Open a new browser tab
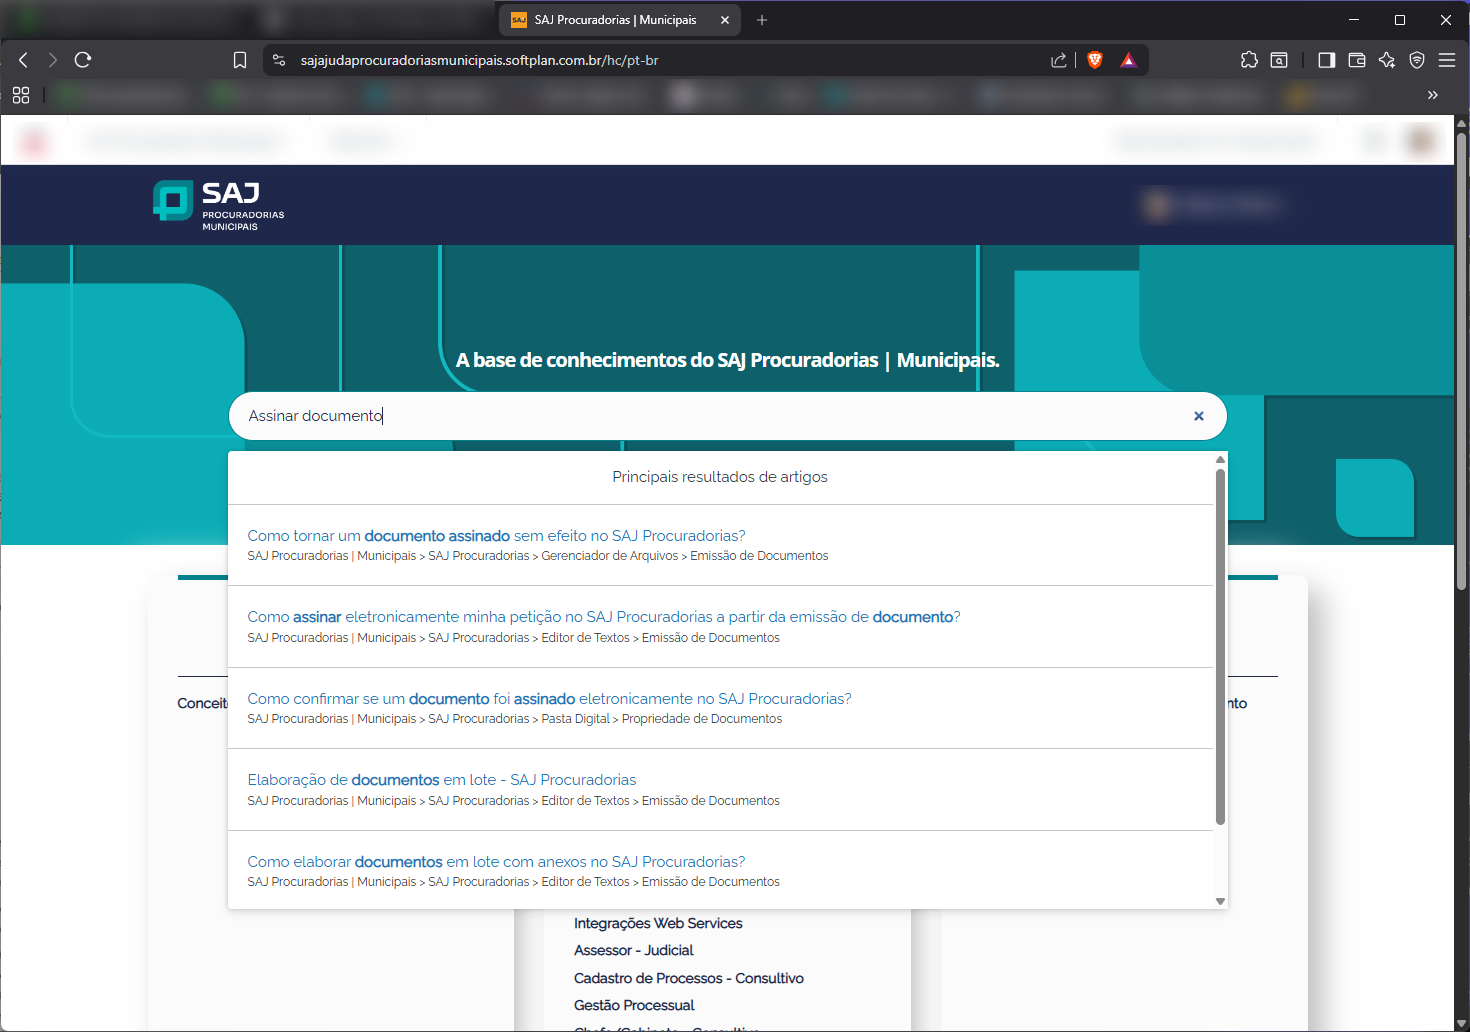This screenshot has width=1470, height=1032. click(x=762, y=20)
